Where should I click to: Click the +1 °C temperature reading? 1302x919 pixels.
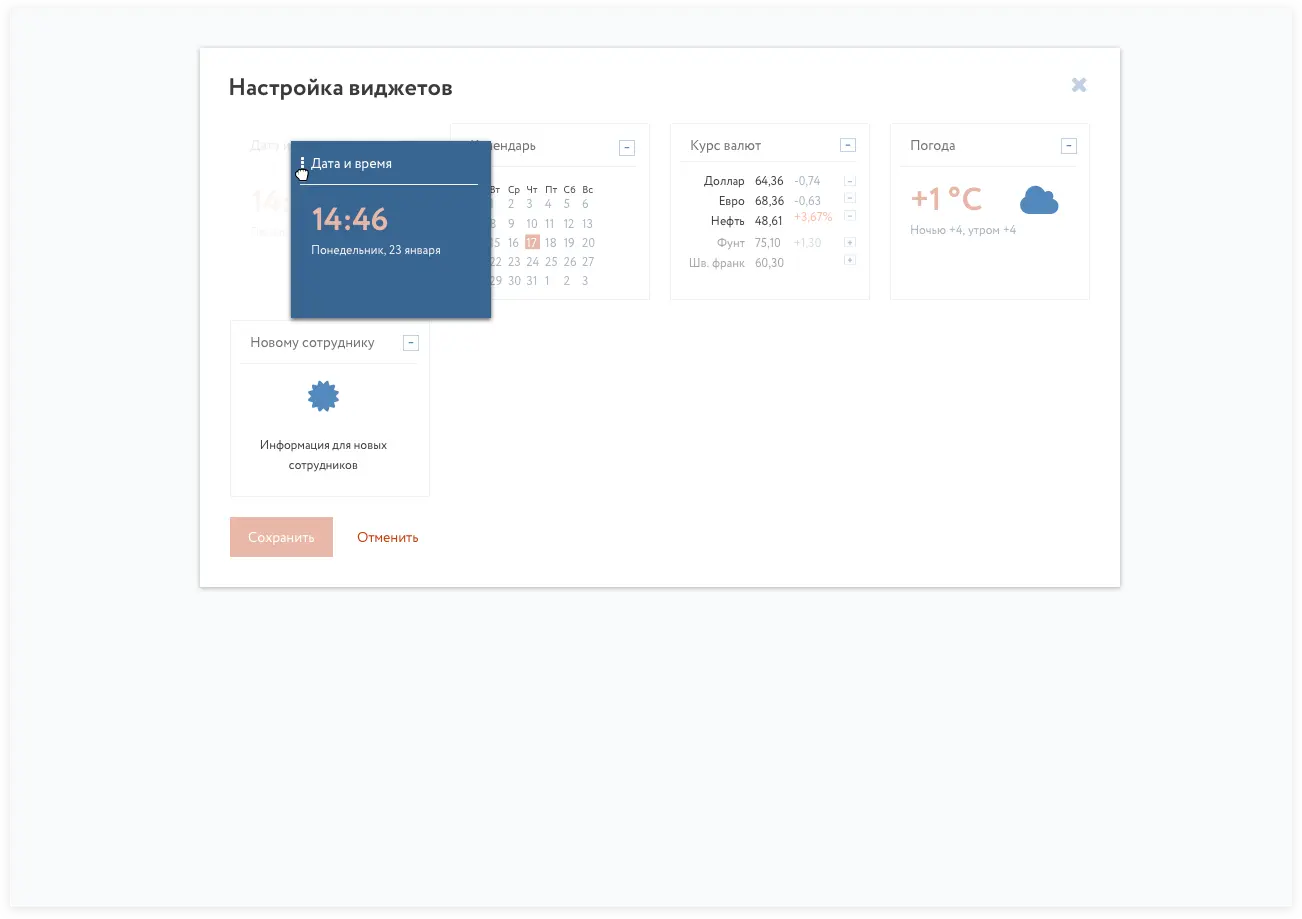(x=946, y=199)
